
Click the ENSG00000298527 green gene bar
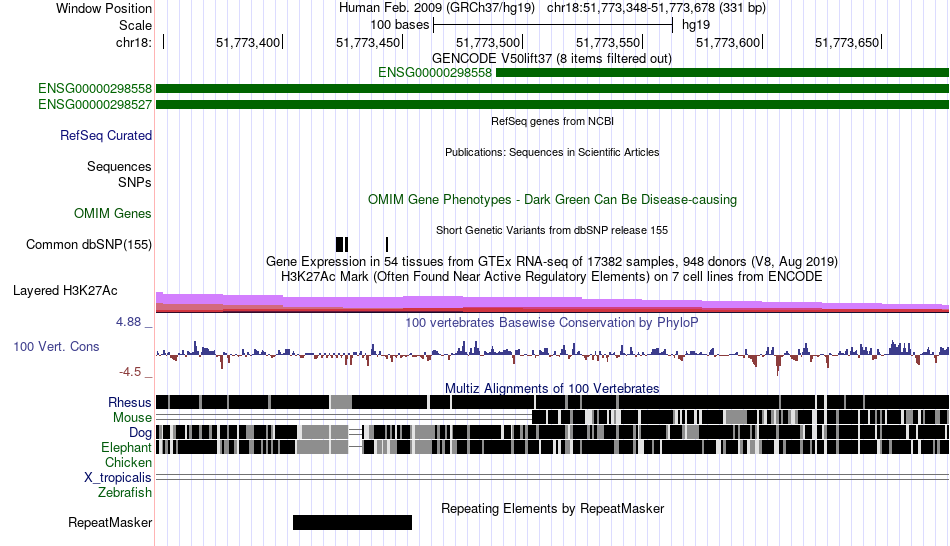coord(552,104)
